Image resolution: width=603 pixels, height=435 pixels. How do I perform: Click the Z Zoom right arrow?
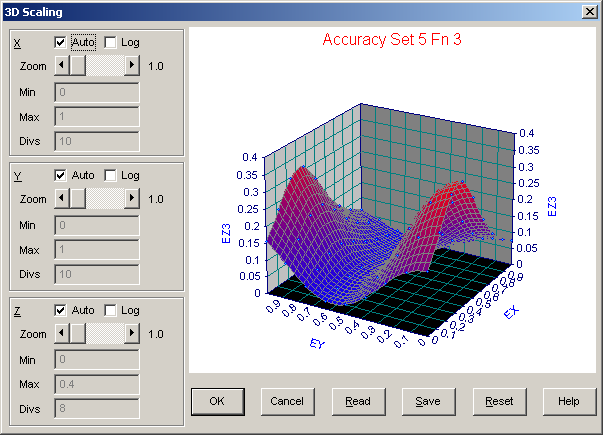tap(132, 333)
